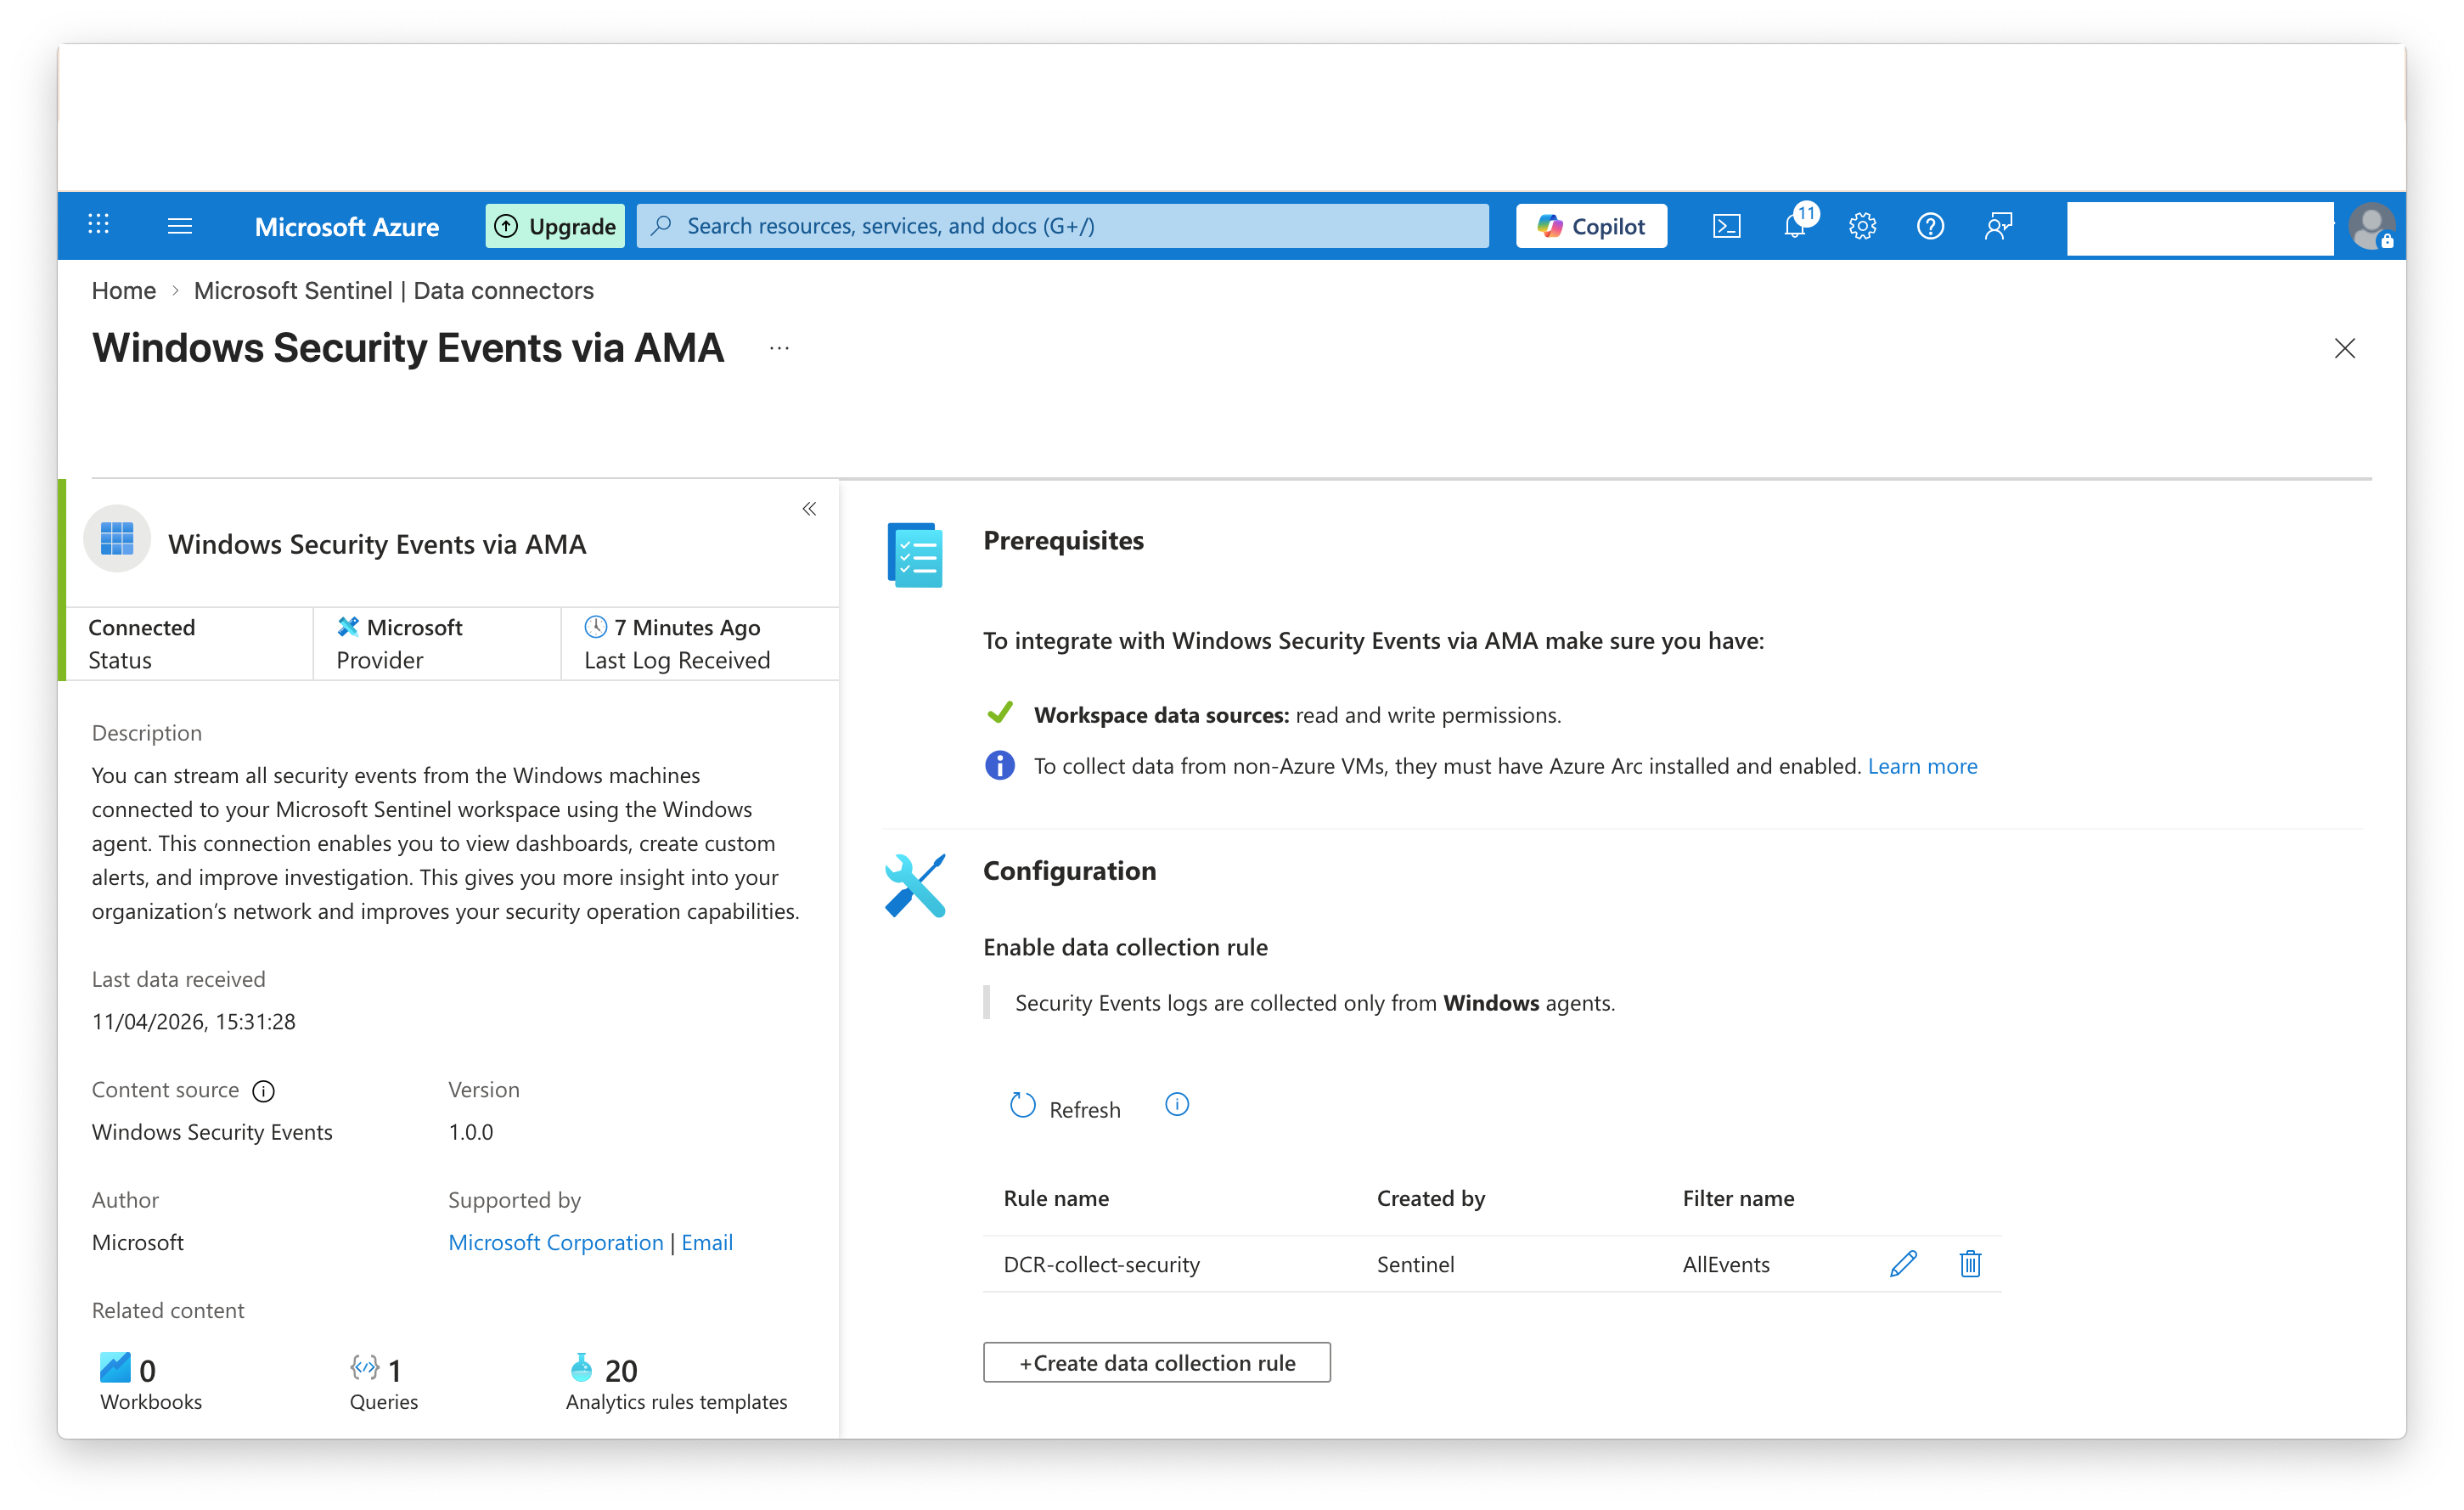
Task: Open the feedback icon in header
Action: tap(1998, 226)
